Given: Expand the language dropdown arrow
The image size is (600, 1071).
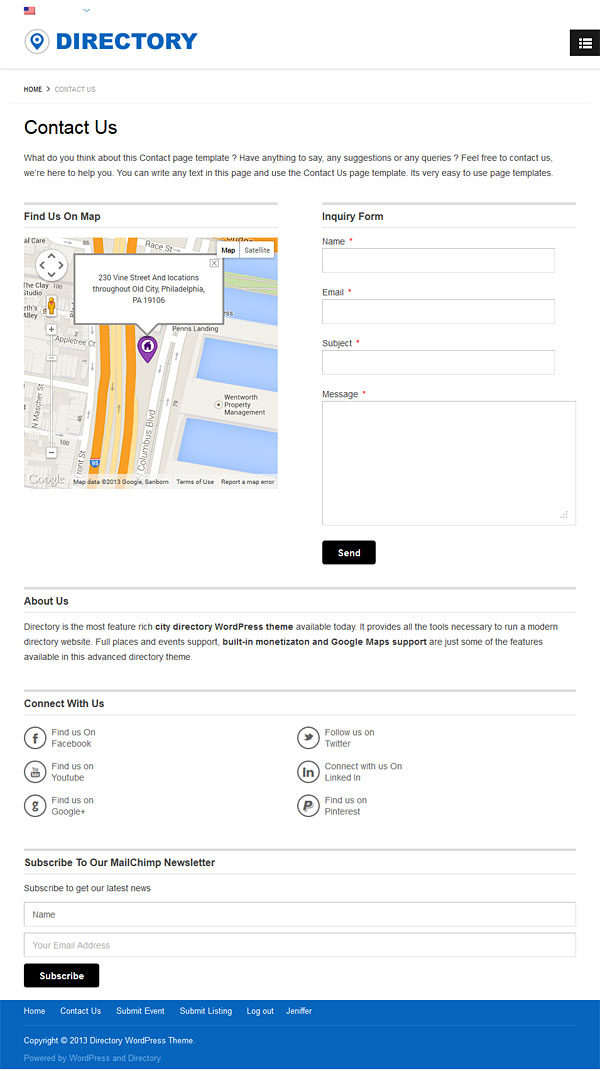Looking at the screenshot, I should tap(86, 10).
